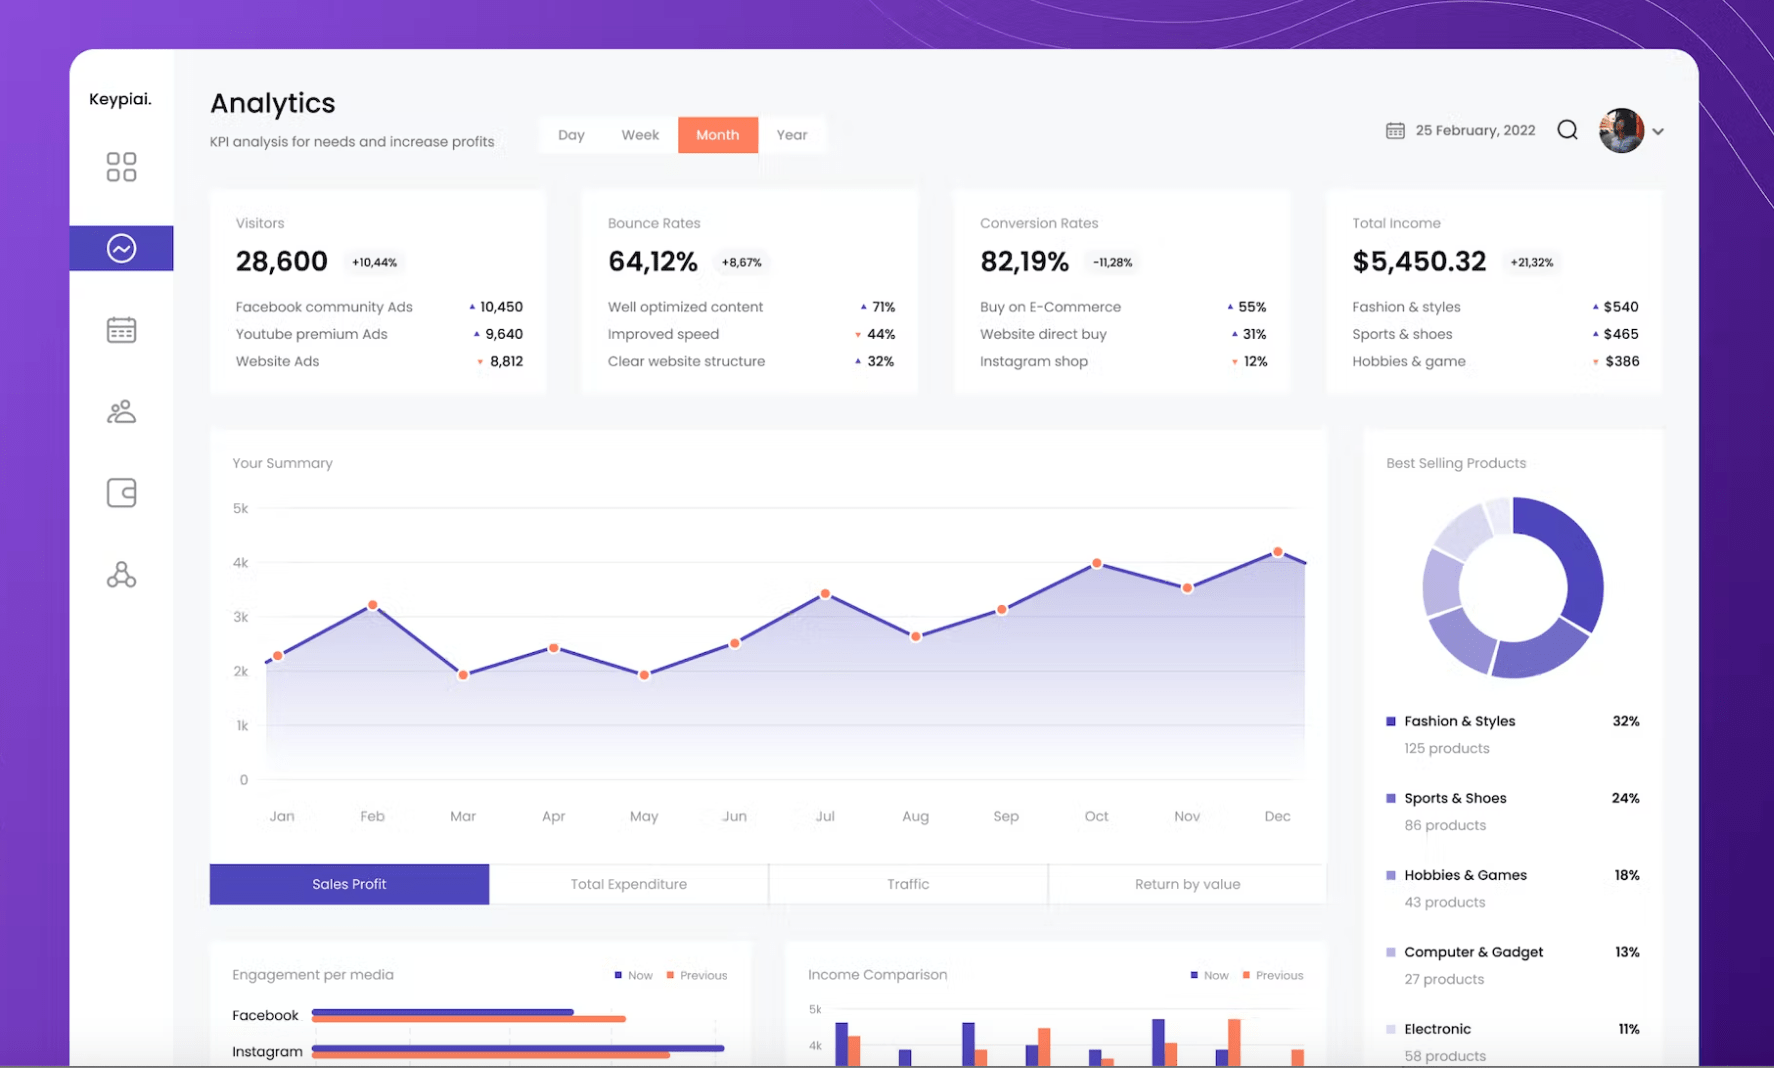
Task: Expand the profile dropdown chevron
Action: (x=1658, y=131)
